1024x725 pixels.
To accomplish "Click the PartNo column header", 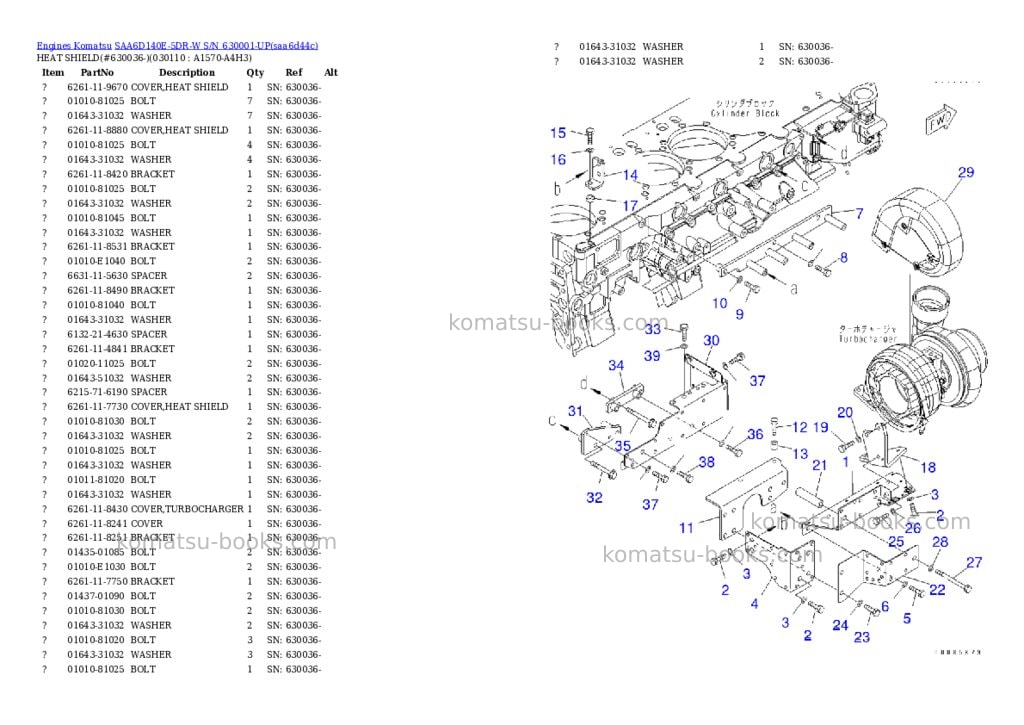I will (97, 72).
